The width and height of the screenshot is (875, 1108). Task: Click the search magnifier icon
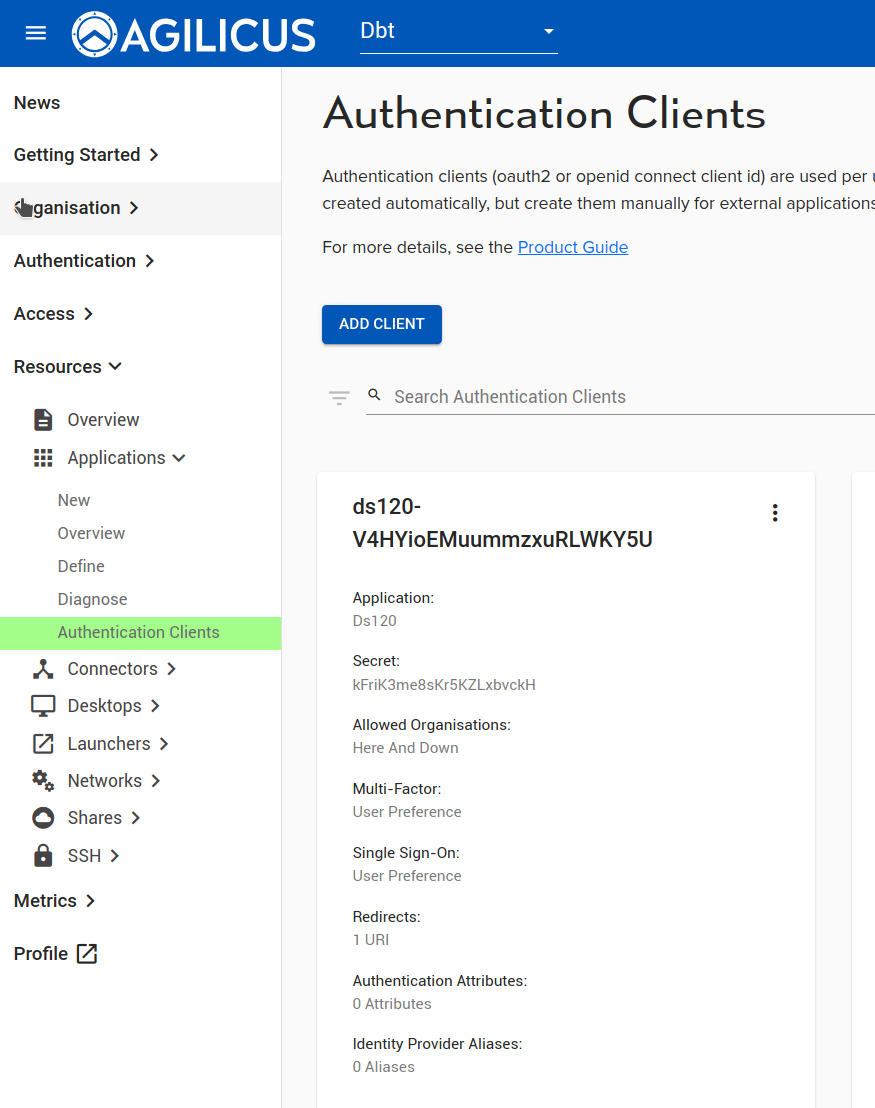pos(375,395)
